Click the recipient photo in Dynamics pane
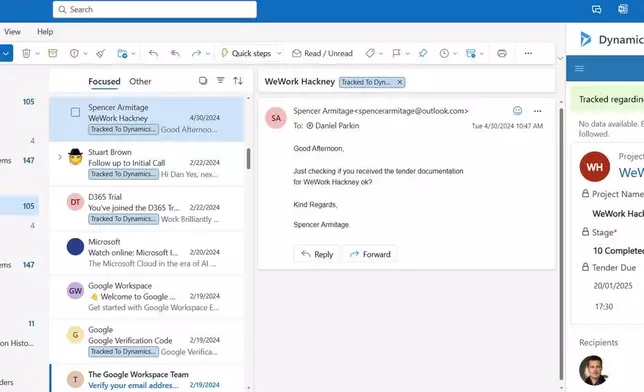Viewport: 644px width, 392px height. [593, 370]
